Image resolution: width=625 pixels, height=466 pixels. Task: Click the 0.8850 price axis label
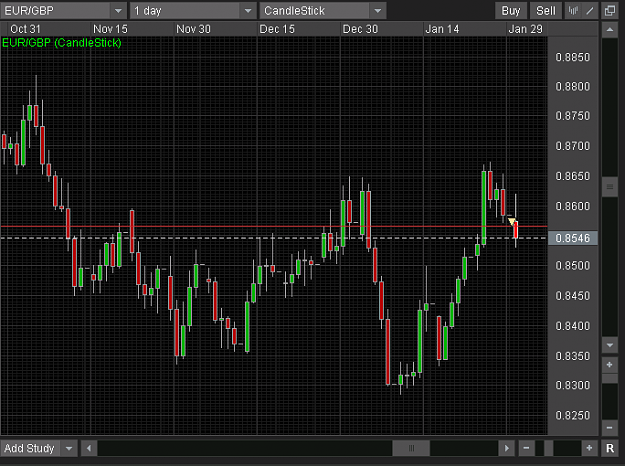[x=572, y=57]
